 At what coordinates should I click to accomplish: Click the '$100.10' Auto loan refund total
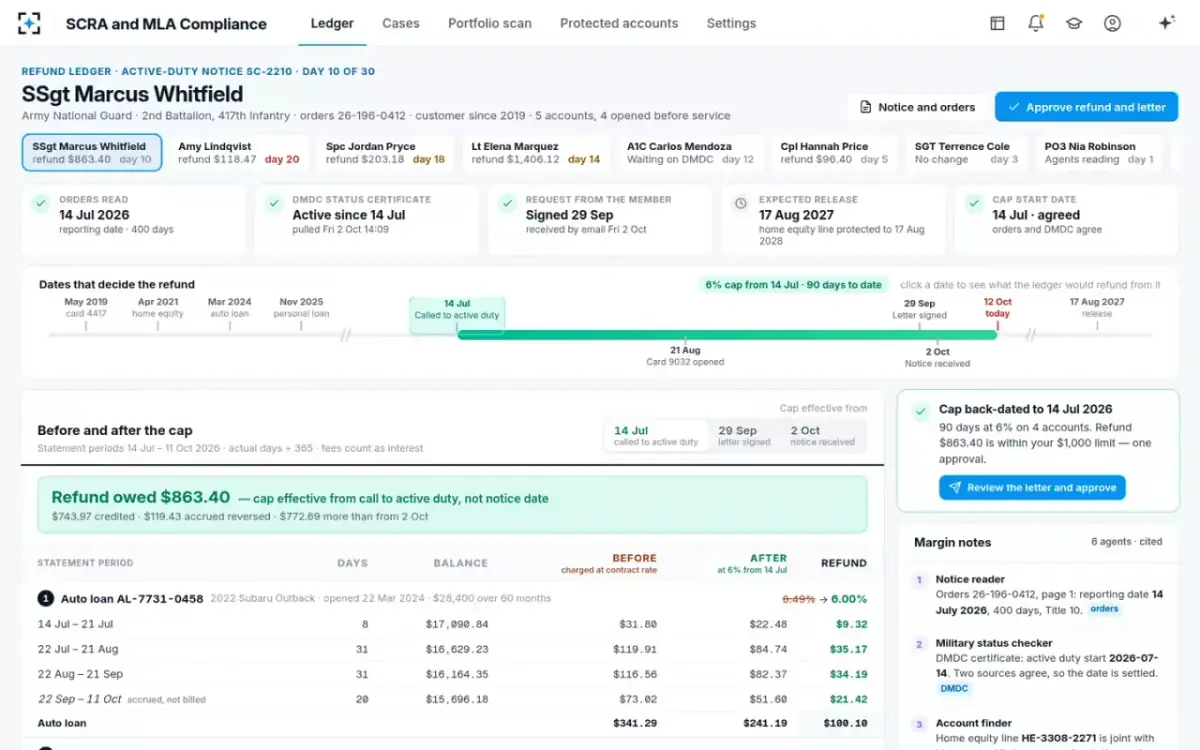[845, 723]
